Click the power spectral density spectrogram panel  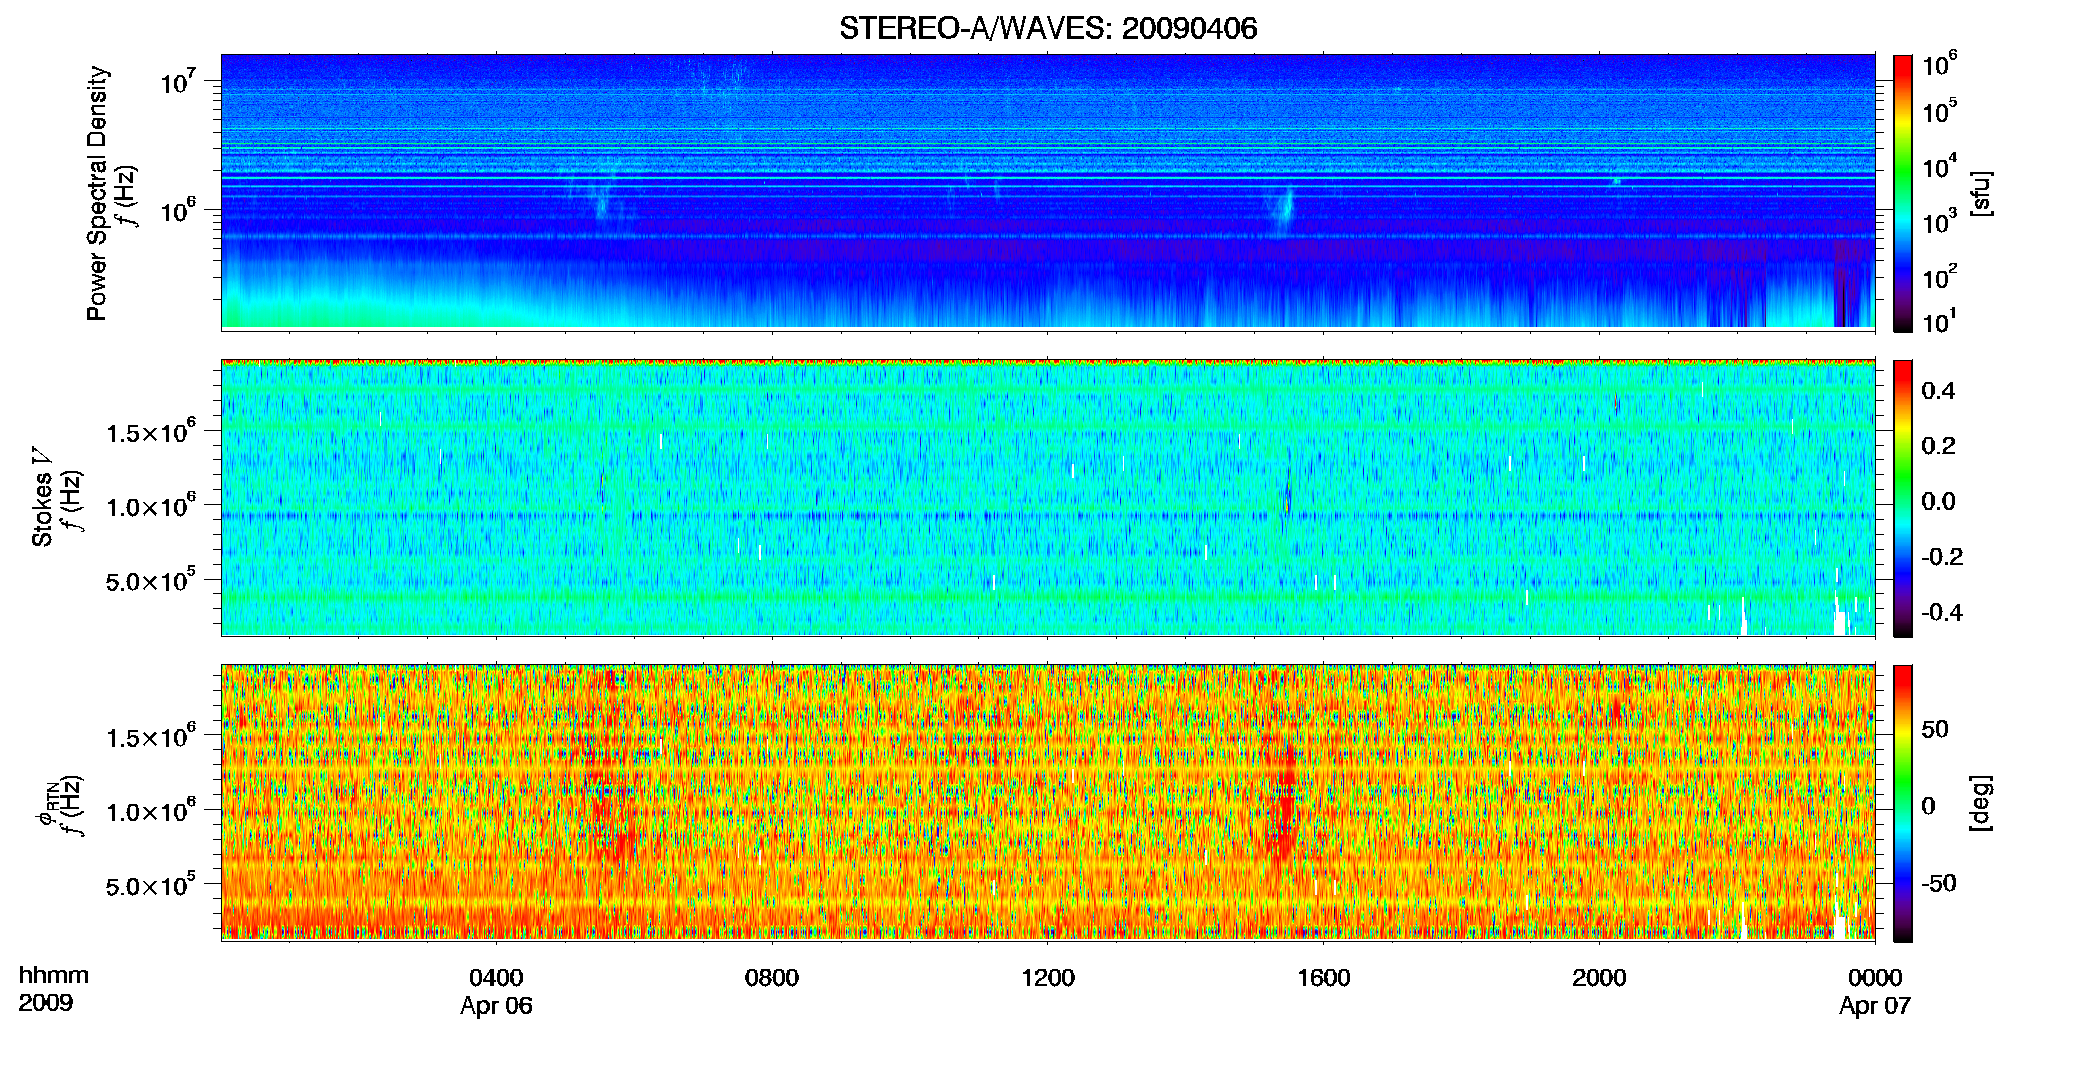[x=1048, y=192]
